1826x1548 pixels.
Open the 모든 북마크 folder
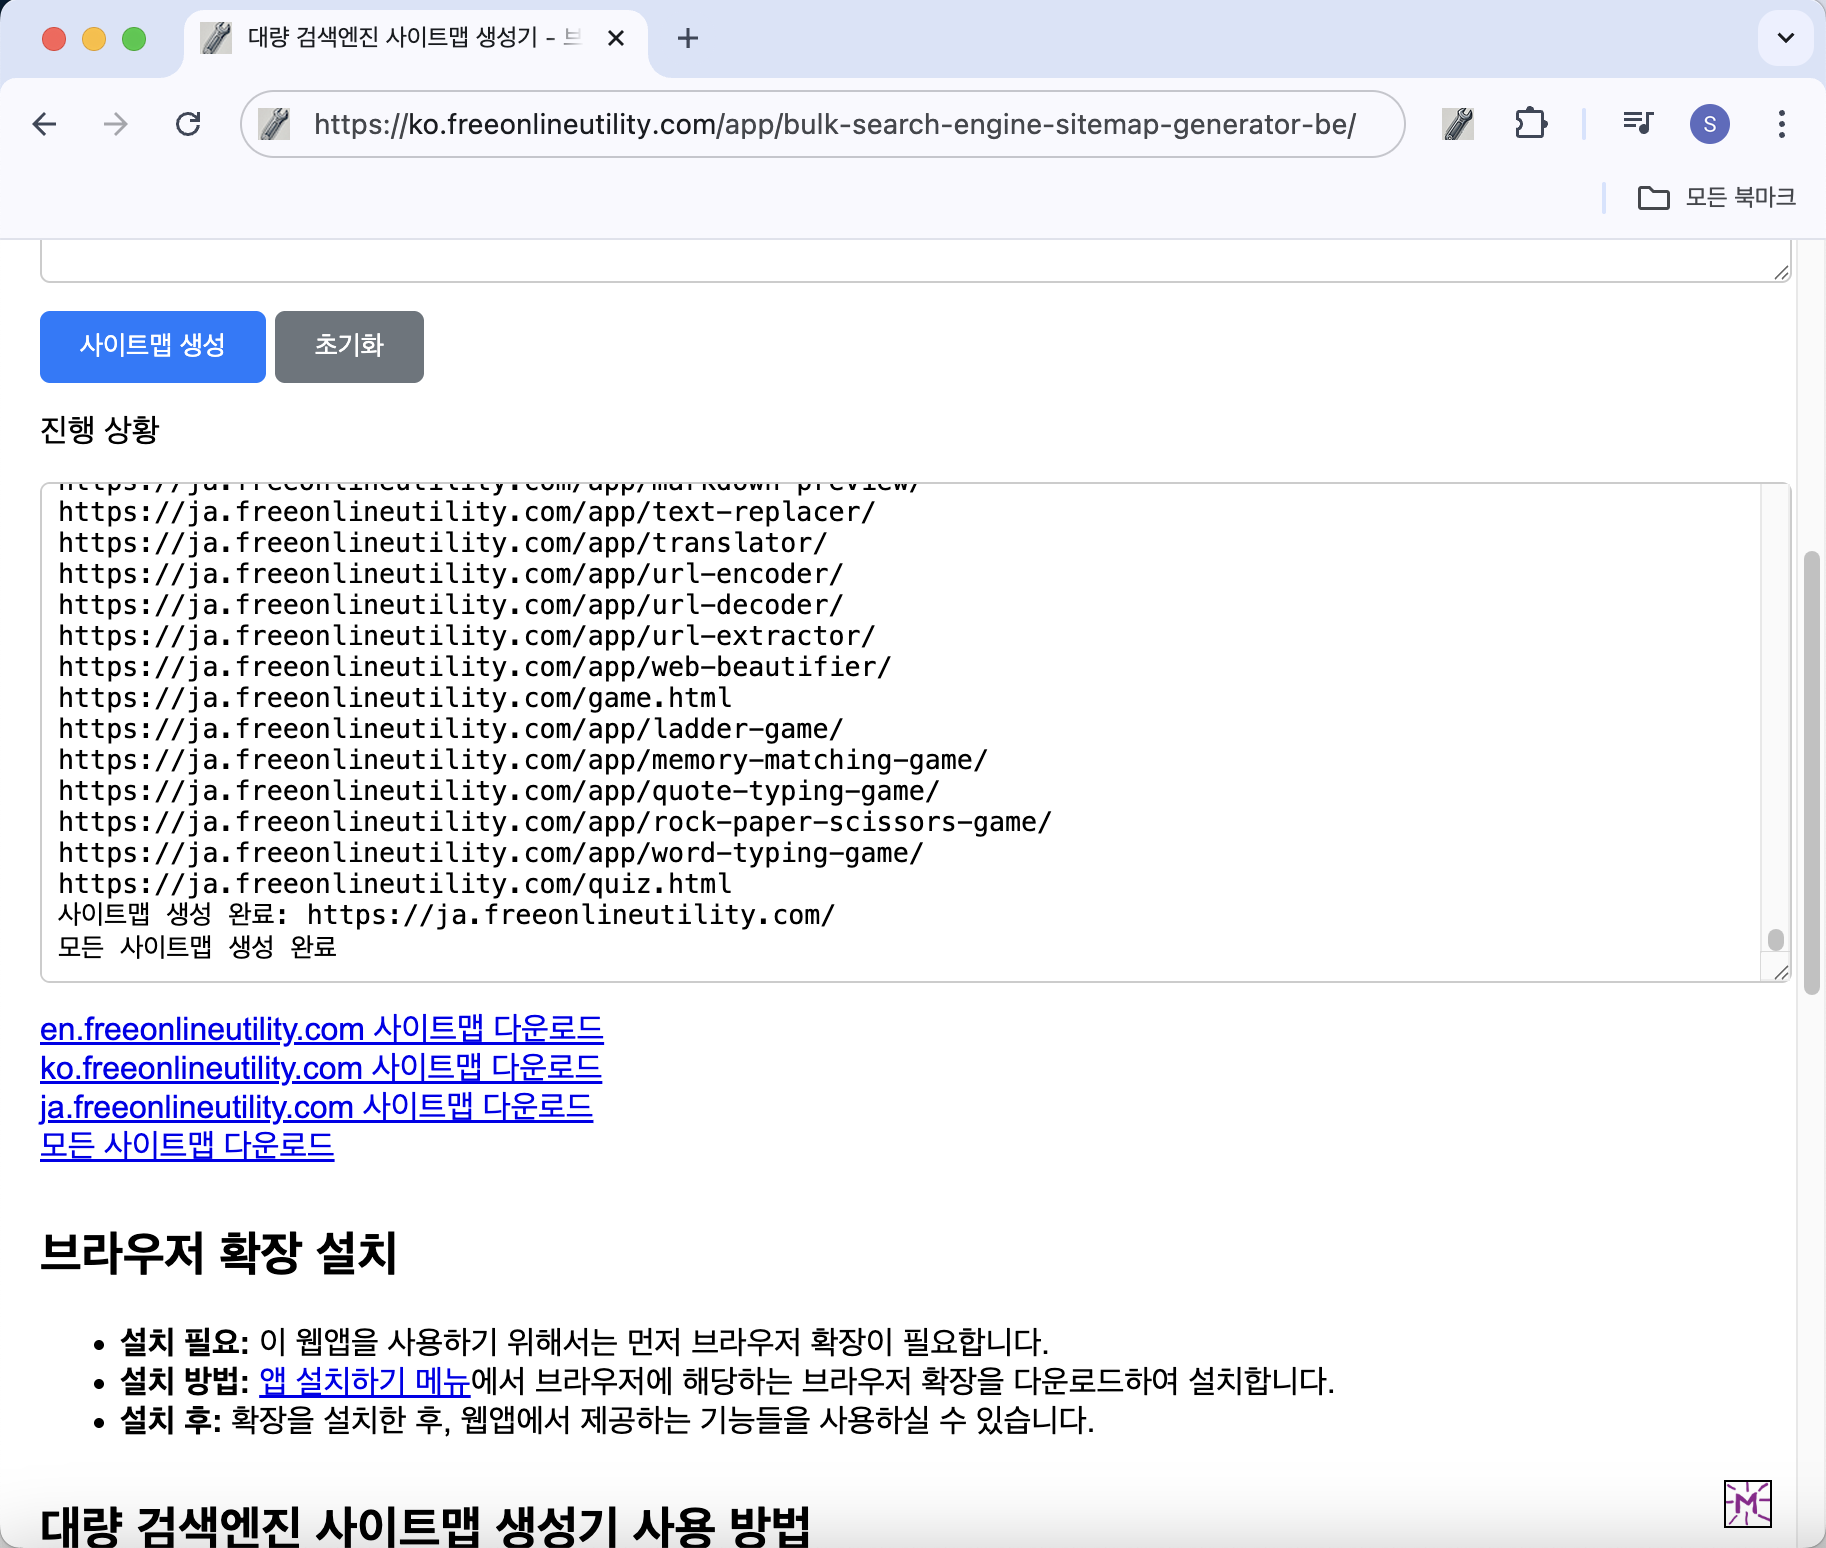point(1717,197)
